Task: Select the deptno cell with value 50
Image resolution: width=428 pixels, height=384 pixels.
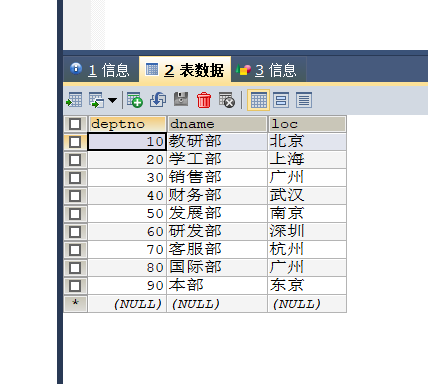Action: point(127,214)
